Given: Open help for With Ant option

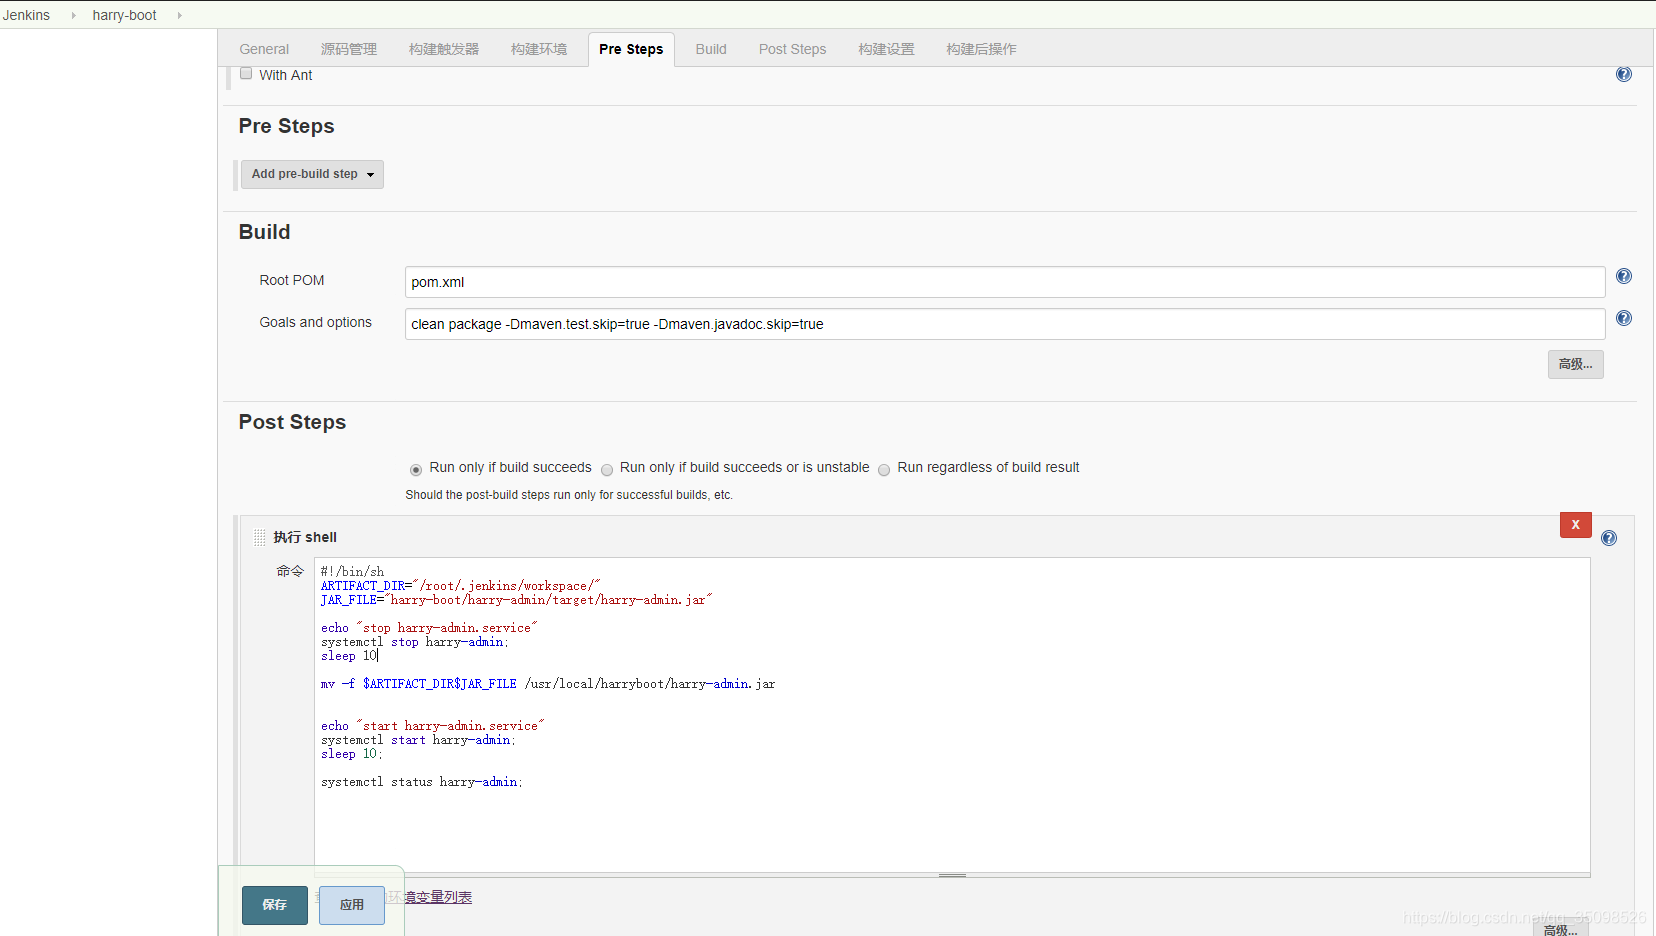Looking at the screenshot, I should pos(1624,74).
